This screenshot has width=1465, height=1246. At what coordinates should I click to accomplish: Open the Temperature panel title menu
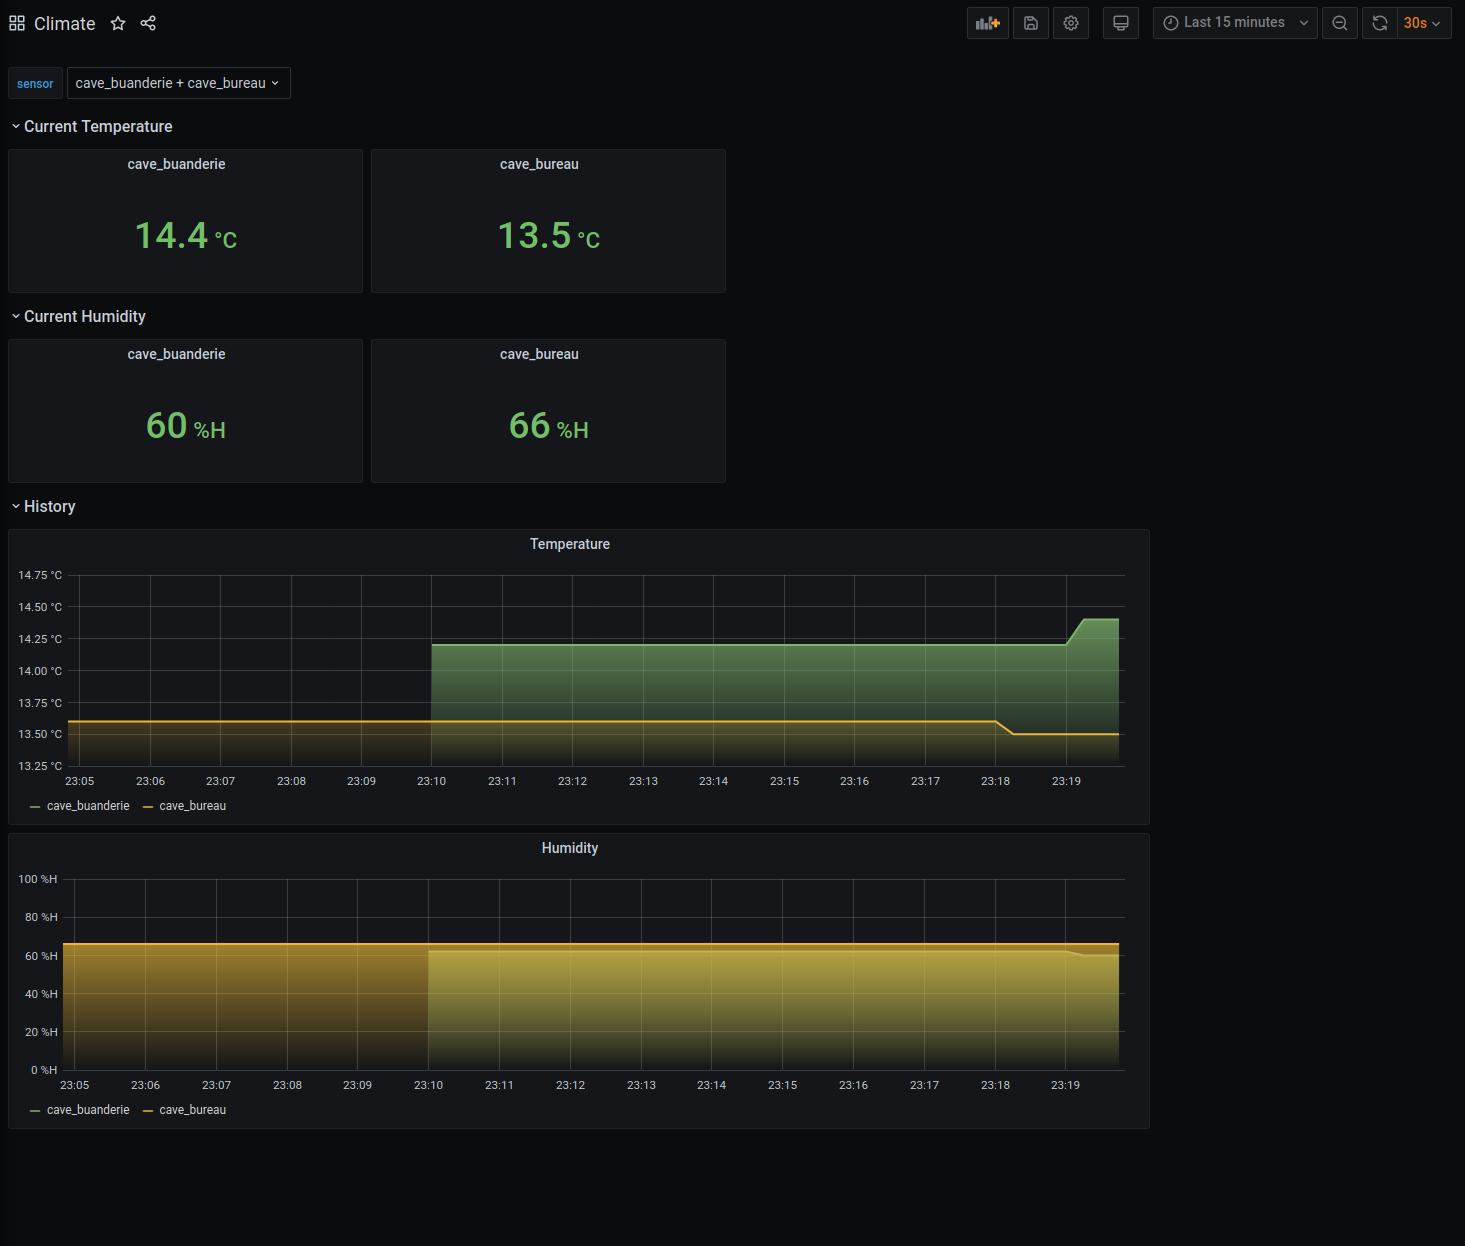[x=569, y=544]
